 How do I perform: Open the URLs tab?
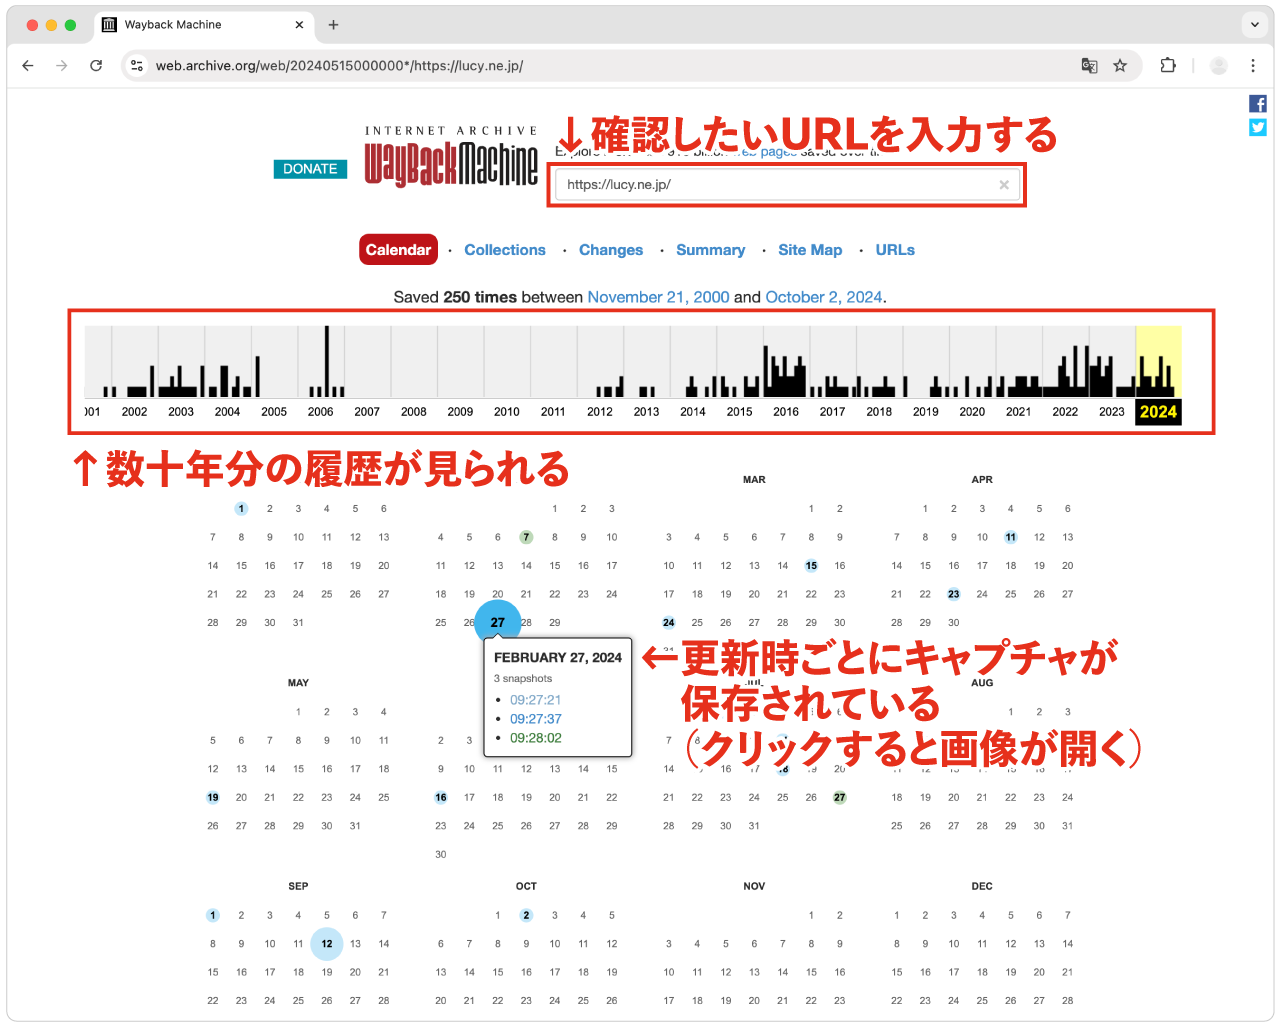pyautogui.click(x=895, y=250)
